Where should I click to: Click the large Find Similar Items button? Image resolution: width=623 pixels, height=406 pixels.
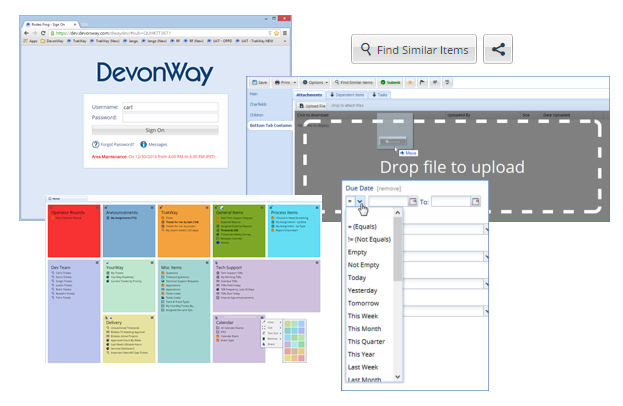[x=414, y=49]
